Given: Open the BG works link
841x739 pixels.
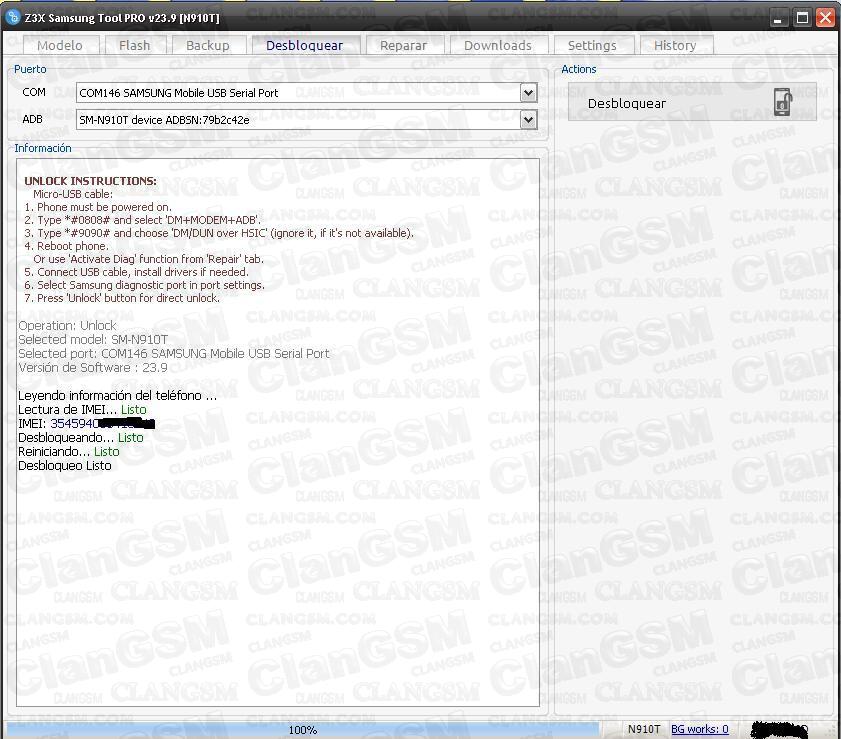Looking at the screenshot, I should (699, 729).
